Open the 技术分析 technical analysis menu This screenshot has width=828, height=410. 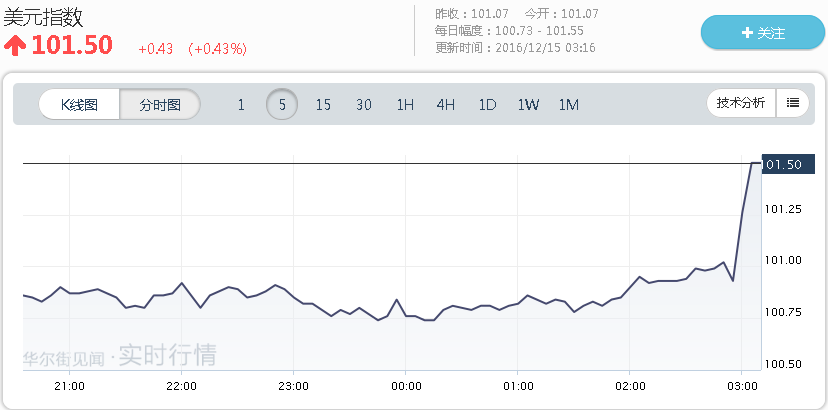(x=741, y=102)
